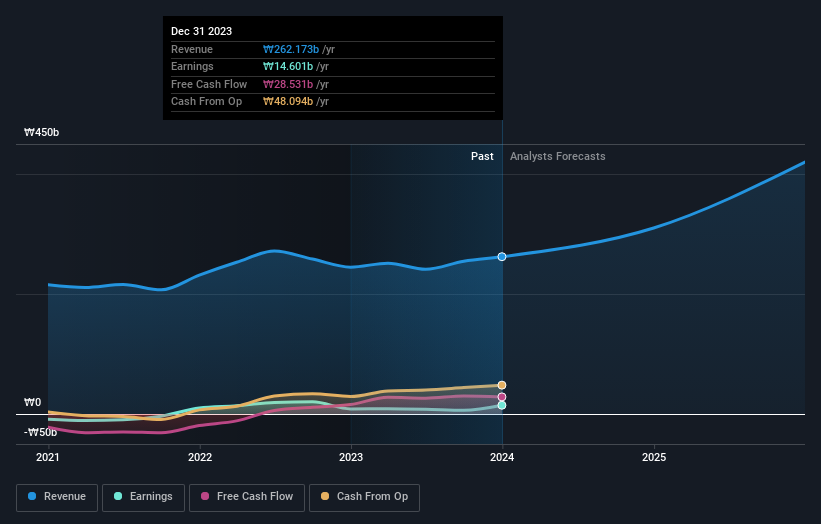Click the Cash From Op label in tooltip
This screenshot has height=524, width=821.
point(206,102)
